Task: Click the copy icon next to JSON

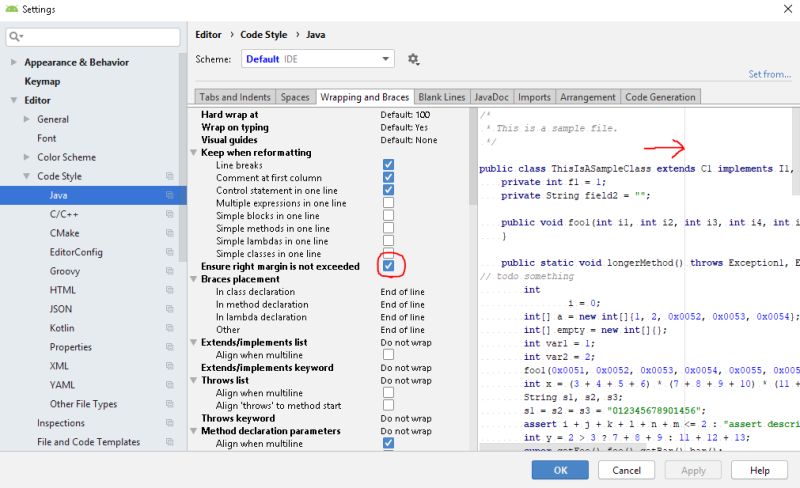Action: pyautogui.click(x=169, y=309)
